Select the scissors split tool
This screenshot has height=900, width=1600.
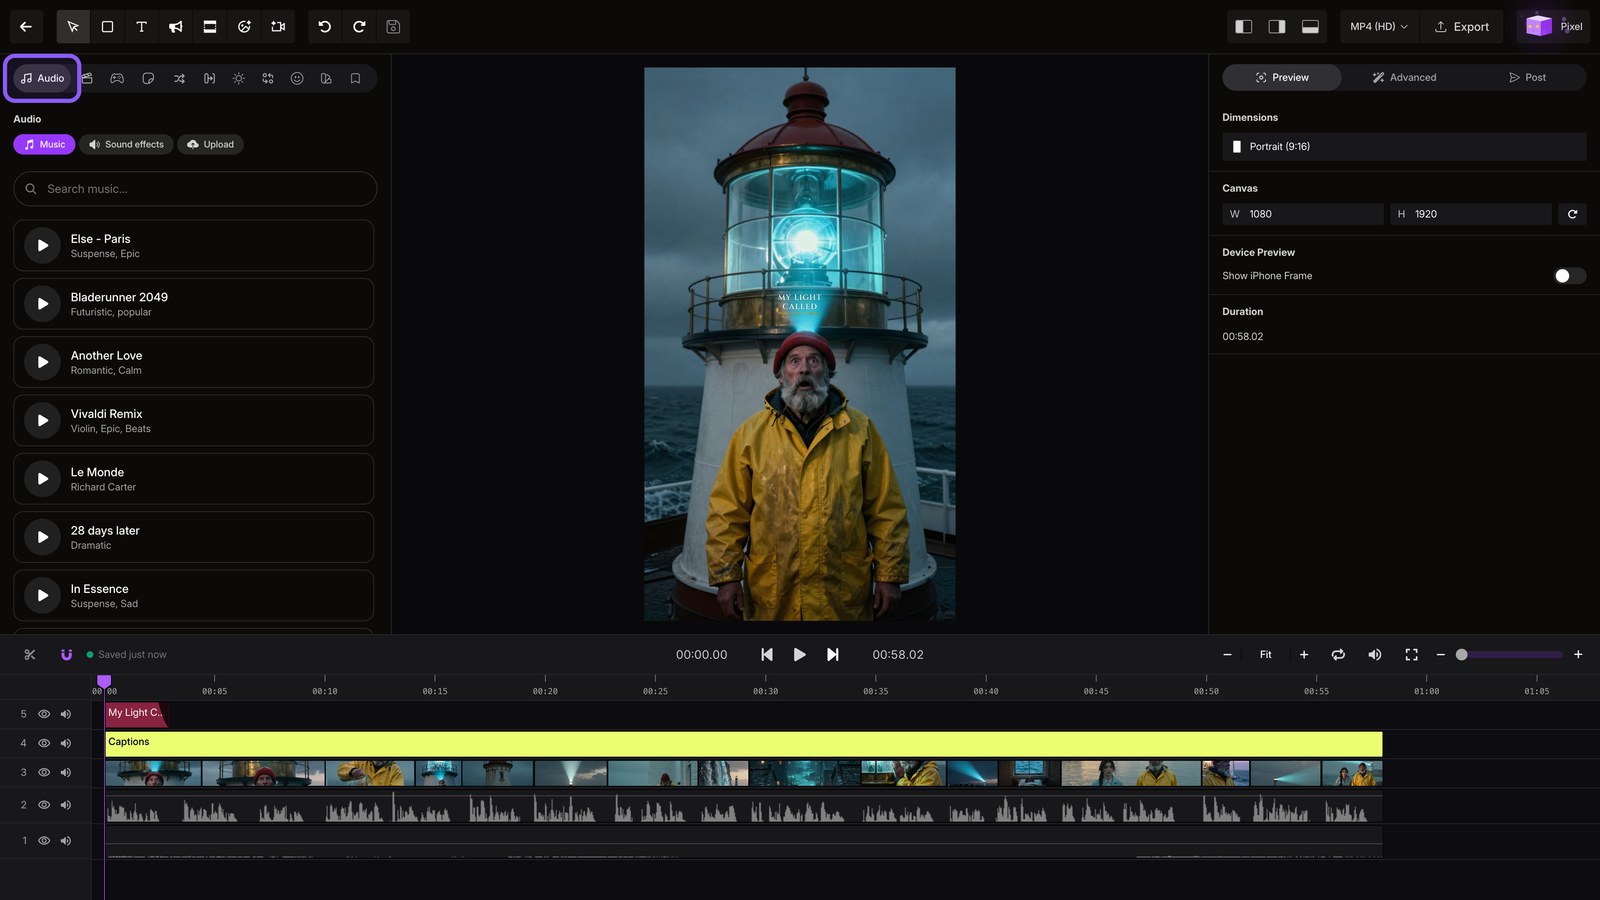coord(30,655)
